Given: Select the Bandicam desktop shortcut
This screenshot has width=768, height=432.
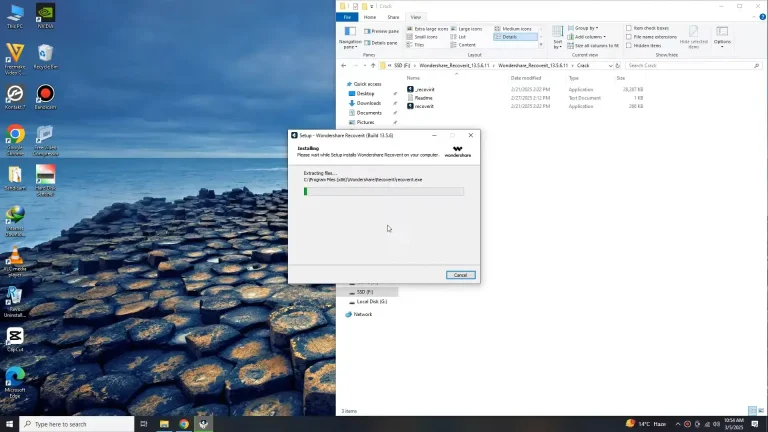Looking at the screenshot, I should pos(45,97).
